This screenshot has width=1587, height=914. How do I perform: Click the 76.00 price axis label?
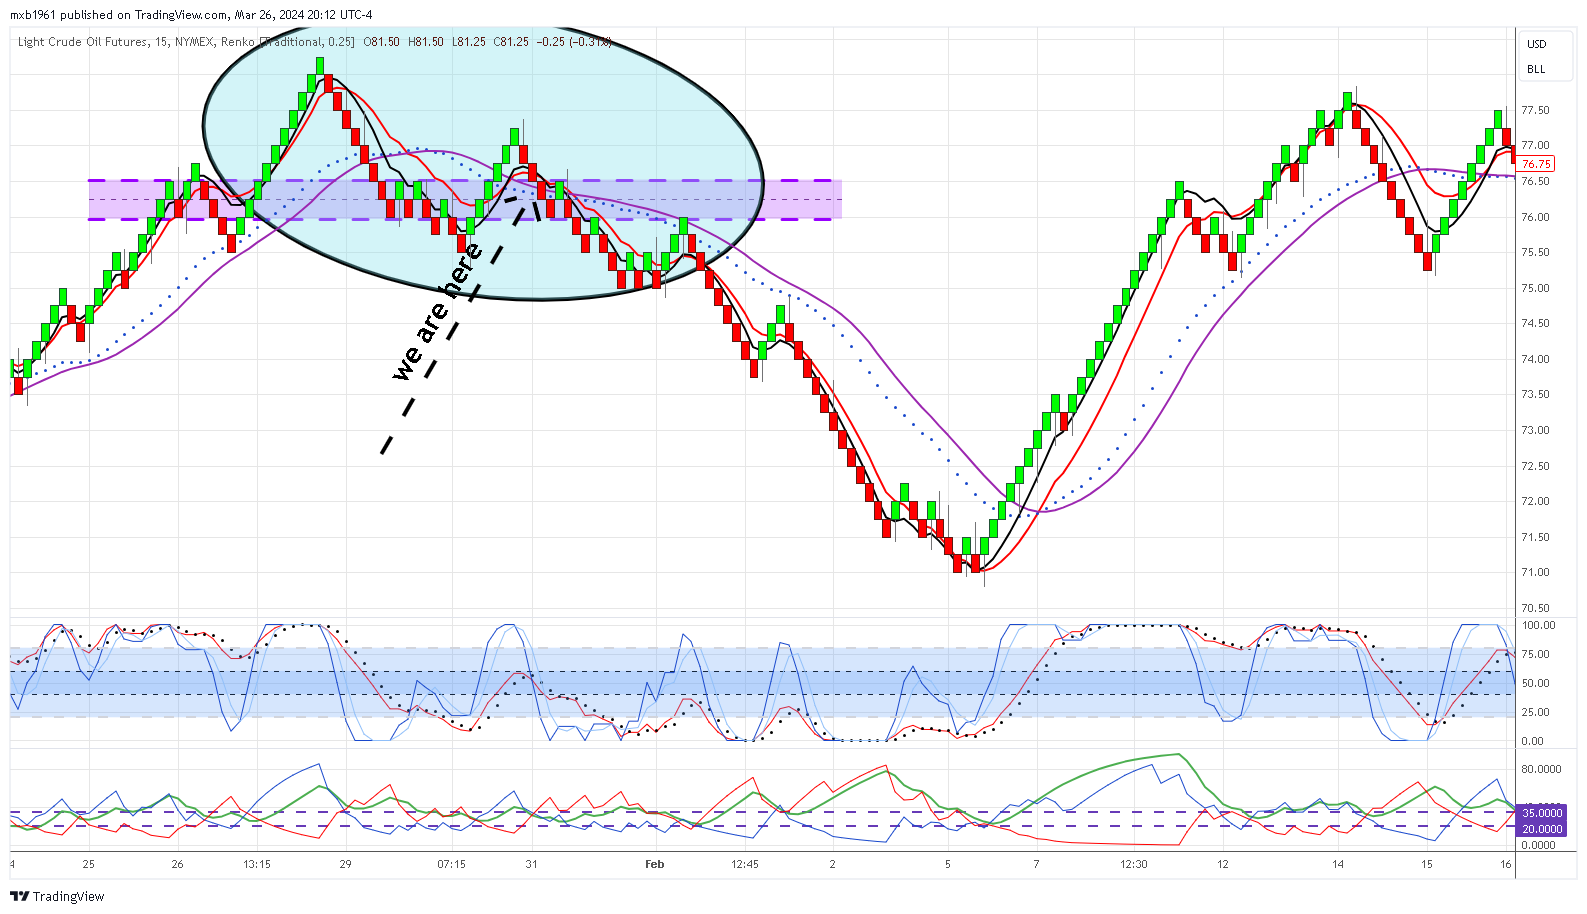tap(1535, 217)
